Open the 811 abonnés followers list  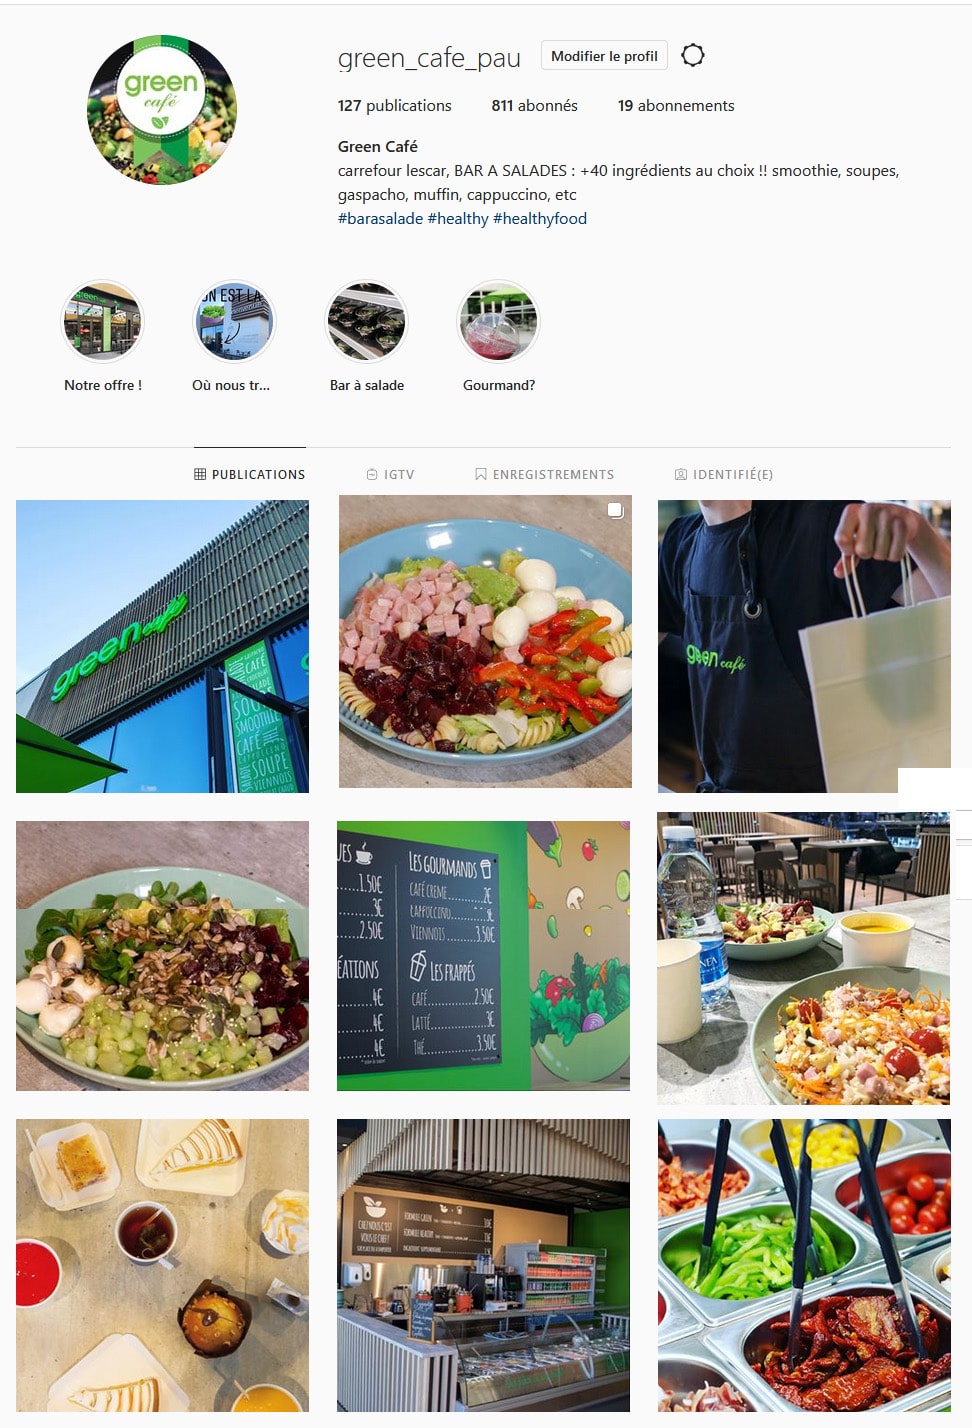[534, 105]
